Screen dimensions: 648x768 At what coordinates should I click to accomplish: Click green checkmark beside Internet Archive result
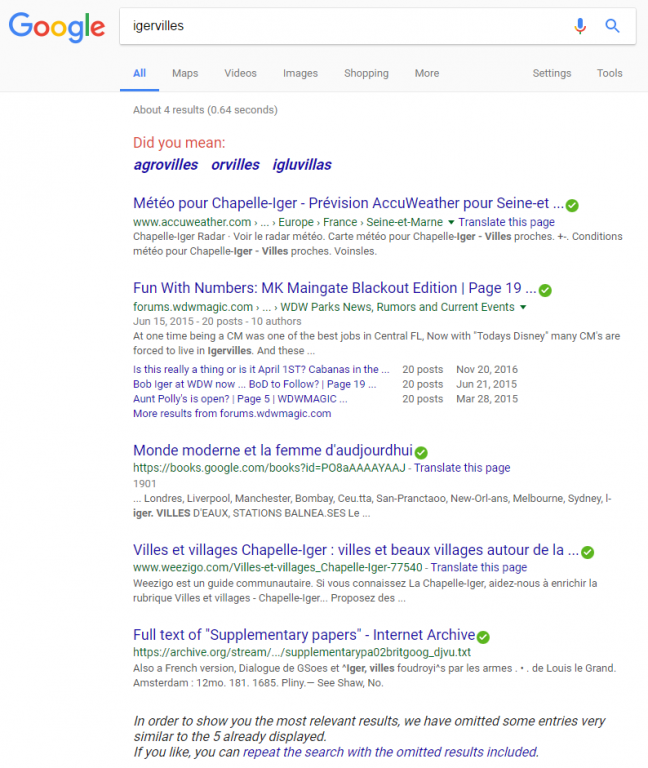point(483,637)
